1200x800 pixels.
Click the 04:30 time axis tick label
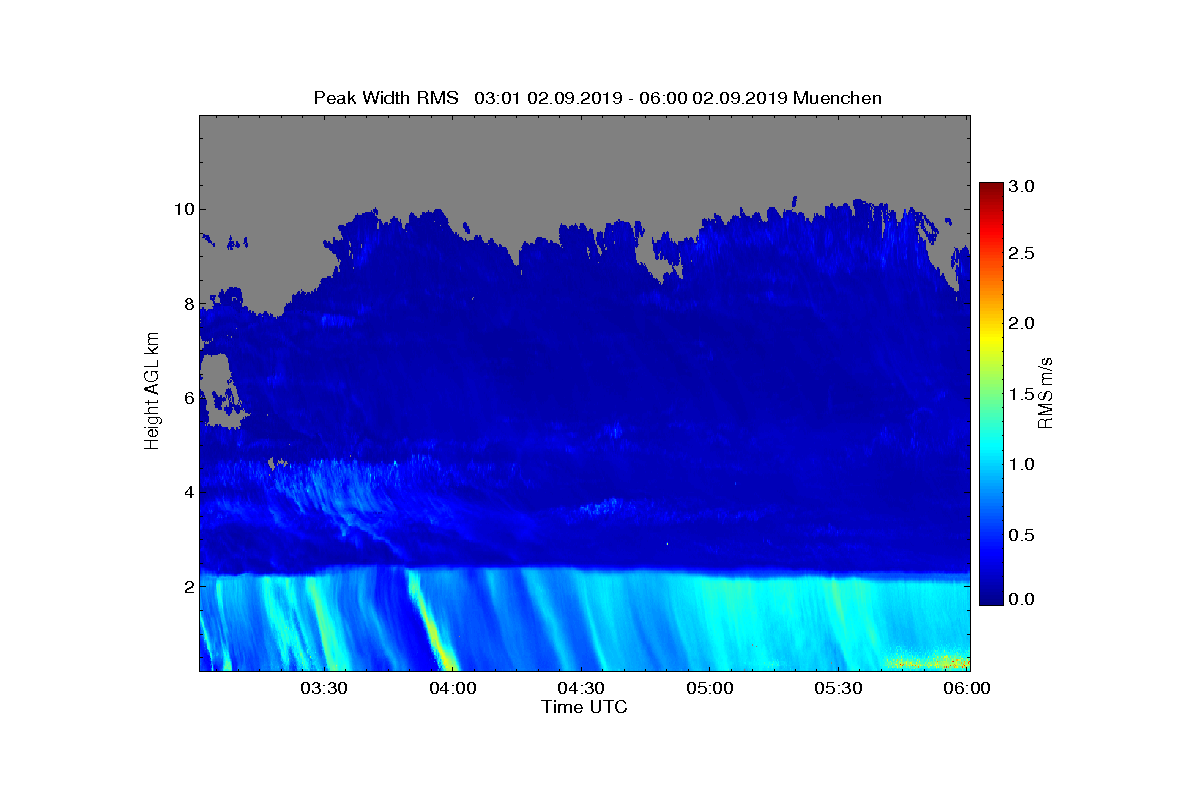[x=581, y=689]
